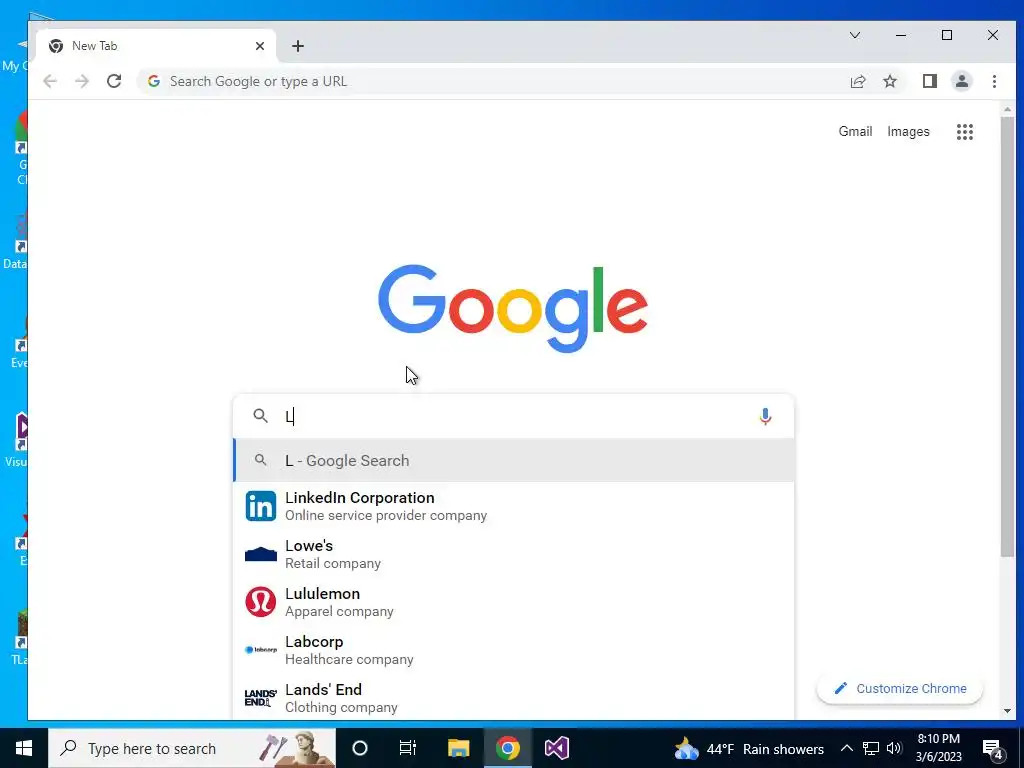Select the New Tab tab
Image resolution: width=1024 pixels, height=768 pixels.
click(156, 46)
